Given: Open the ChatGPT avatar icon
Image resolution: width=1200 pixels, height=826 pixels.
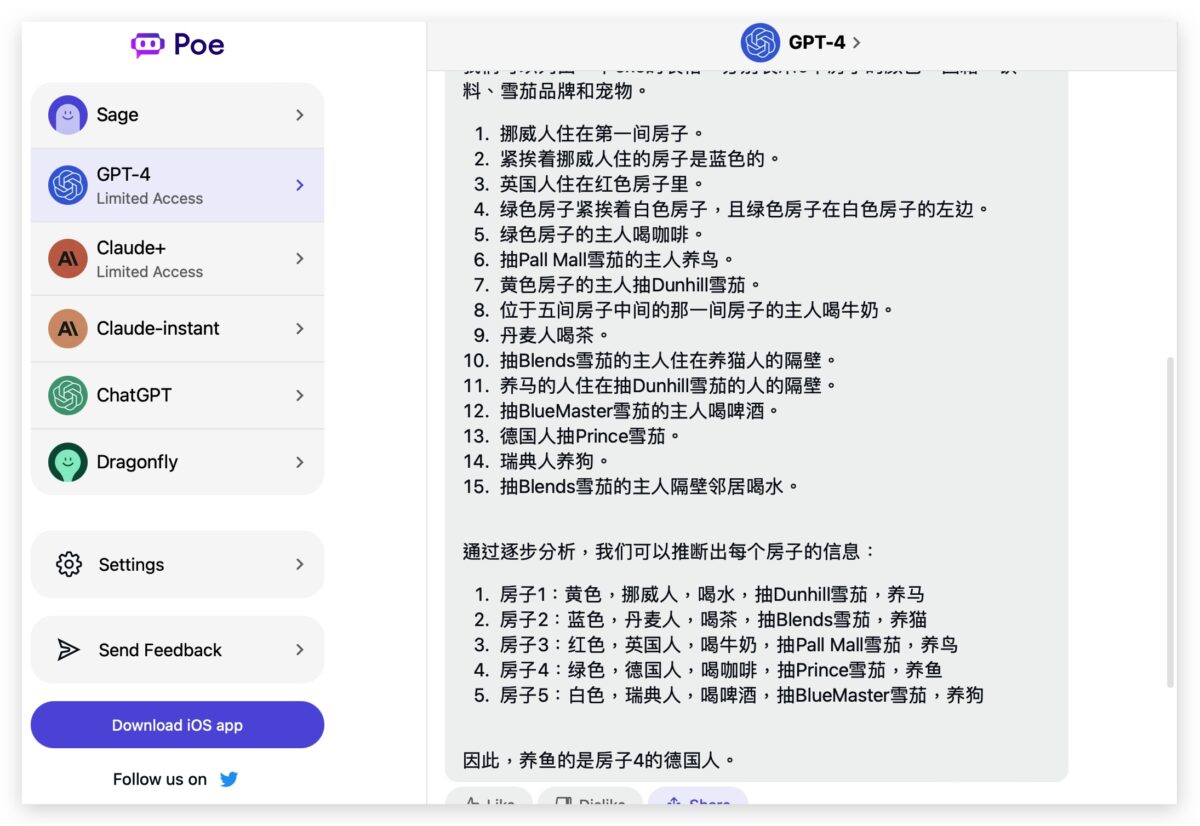Looking at the screenshot, I should point(68,395).
